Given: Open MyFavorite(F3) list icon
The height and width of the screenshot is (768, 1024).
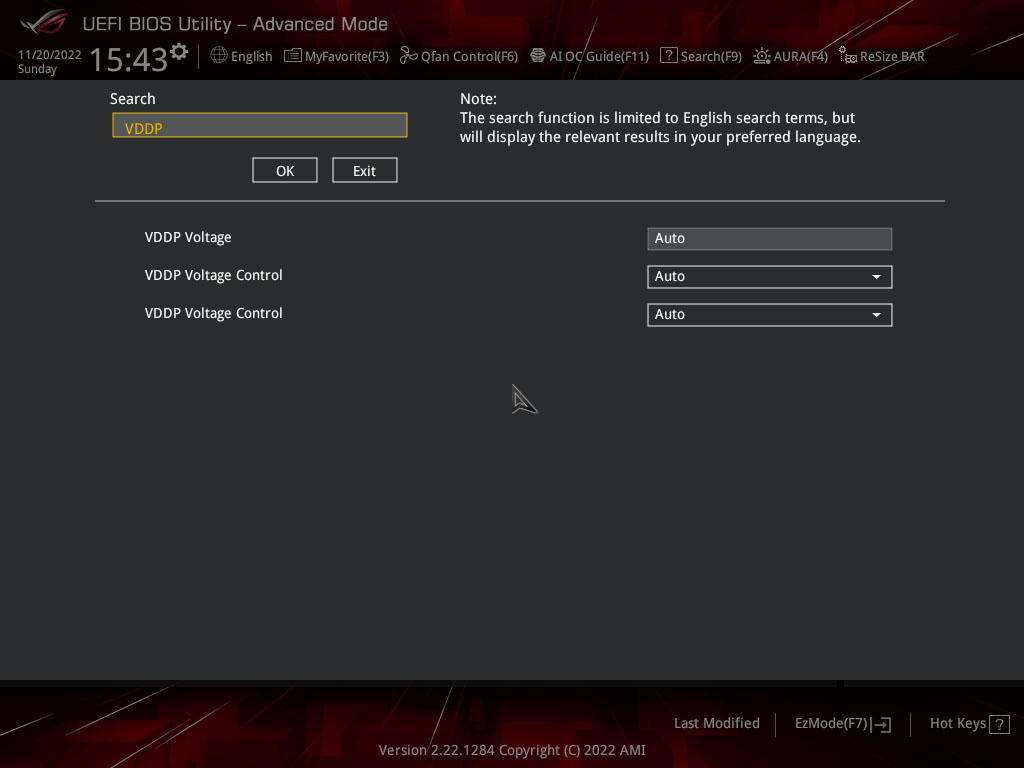Looking at the screenshot, I should (293, 56).
